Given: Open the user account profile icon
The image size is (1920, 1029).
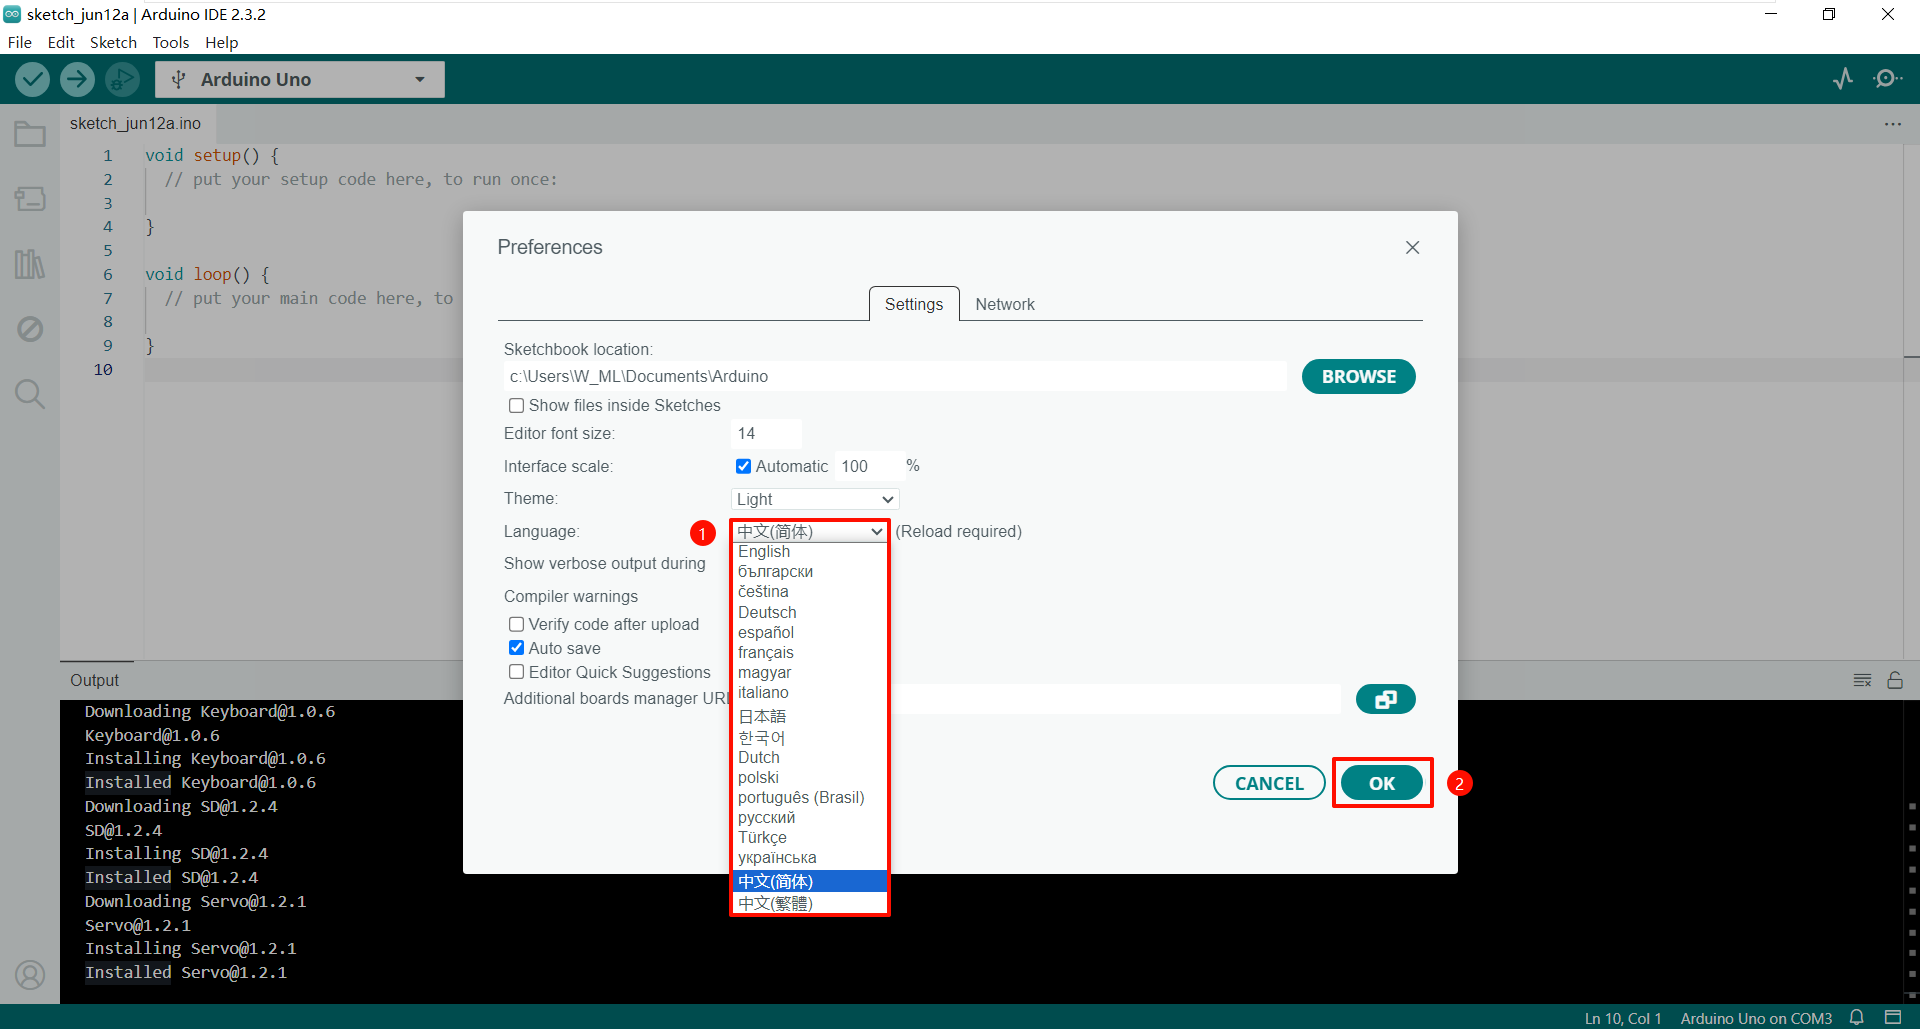Looking at the screenshot, I should pyautogui.click(x=30, y=974).
